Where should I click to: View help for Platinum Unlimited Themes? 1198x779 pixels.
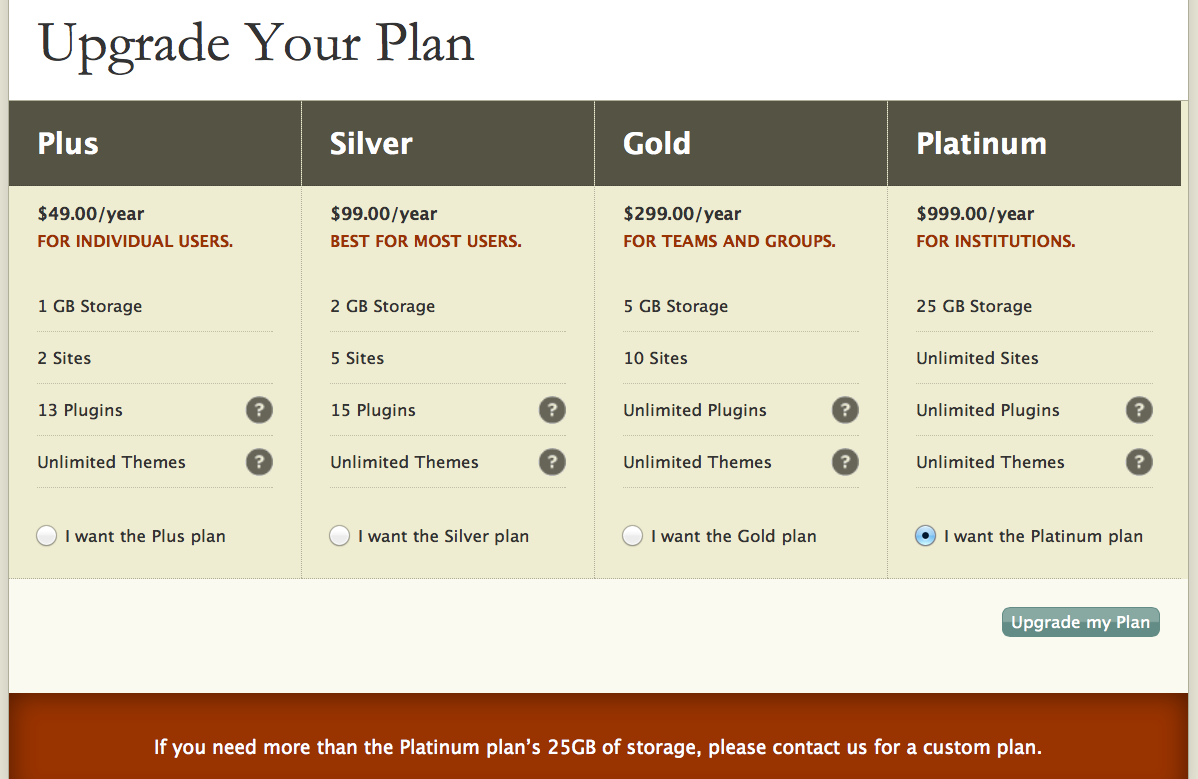tap(1139, 462)
